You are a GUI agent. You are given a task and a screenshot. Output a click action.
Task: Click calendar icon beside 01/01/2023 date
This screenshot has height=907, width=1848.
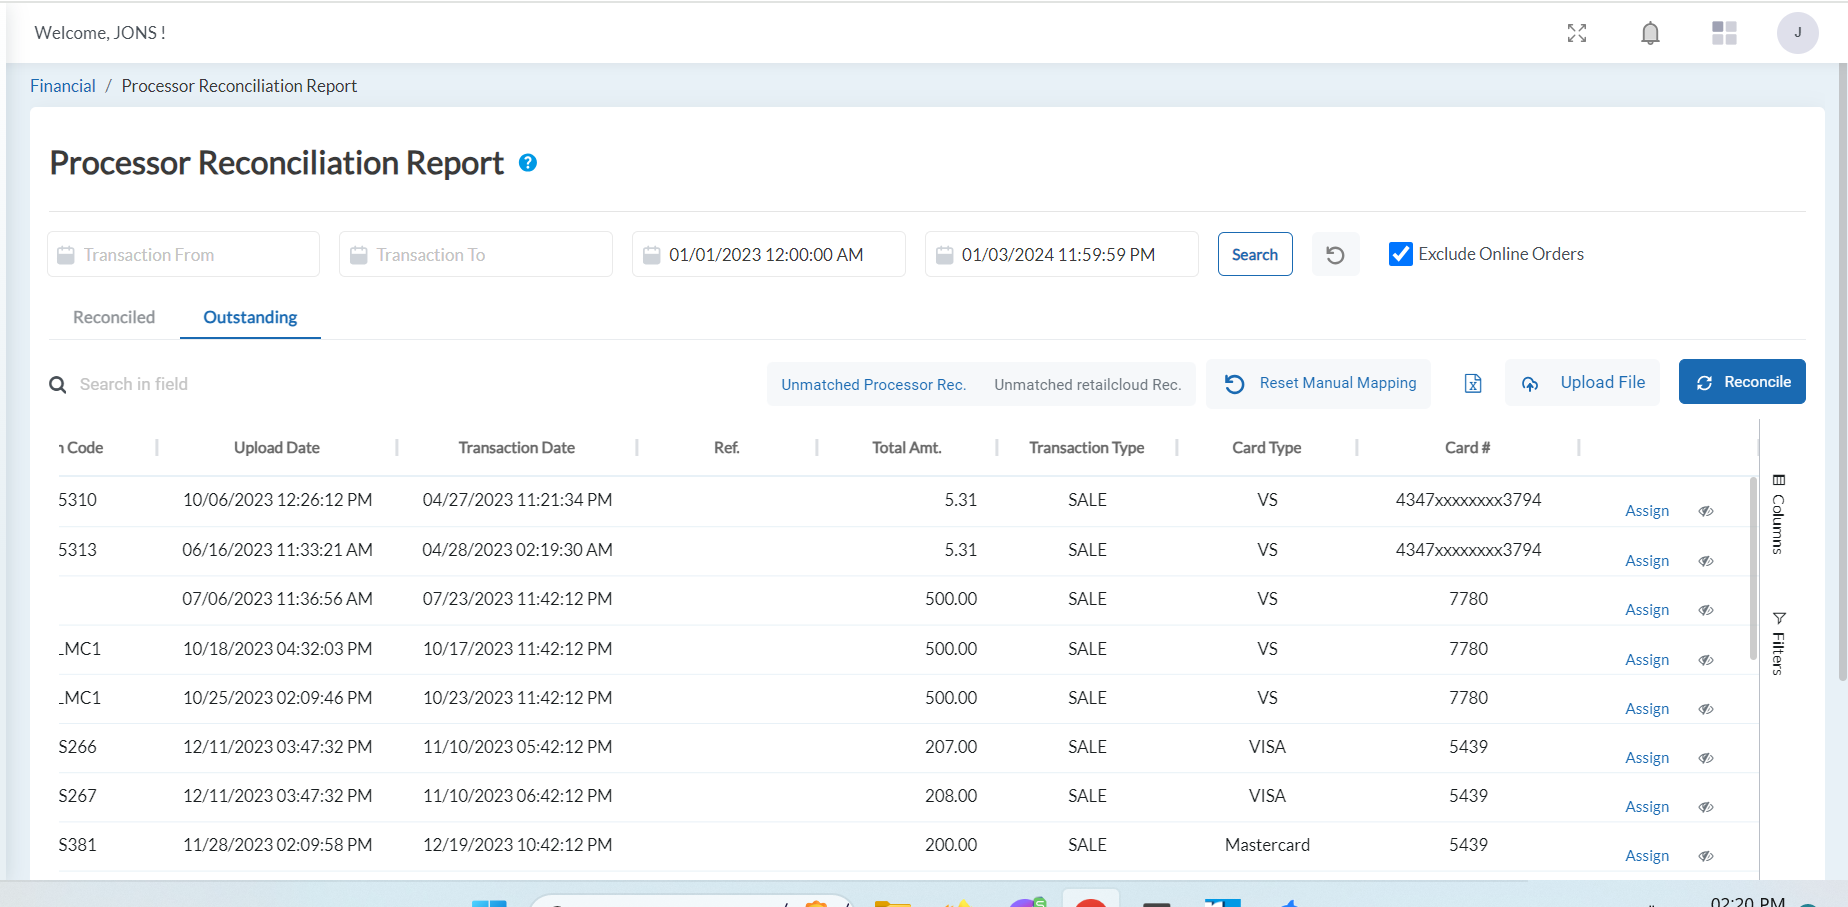coord(651,255)
